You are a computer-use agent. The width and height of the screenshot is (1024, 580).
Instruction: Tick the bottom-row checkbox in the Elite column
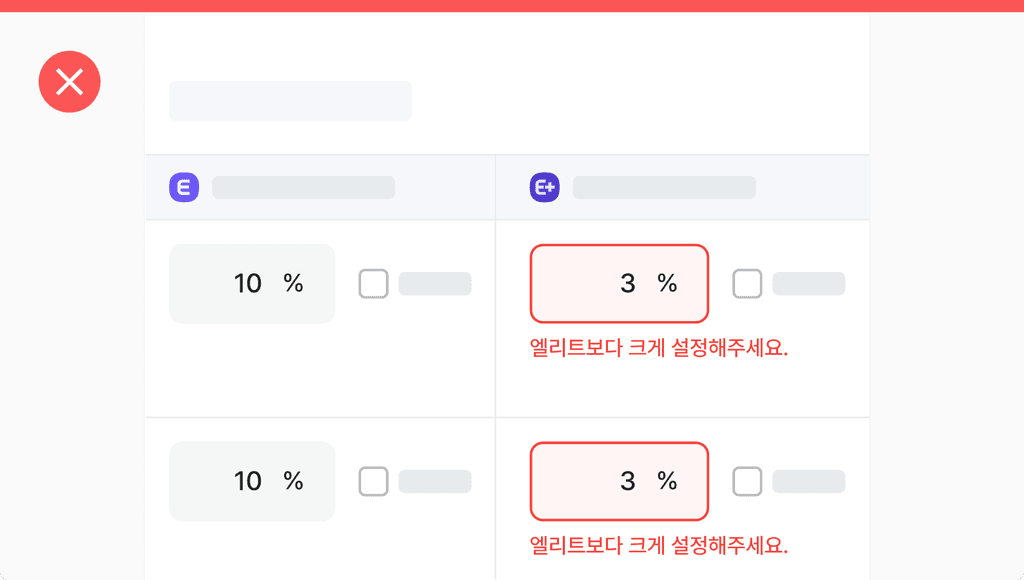click(373, 482)
